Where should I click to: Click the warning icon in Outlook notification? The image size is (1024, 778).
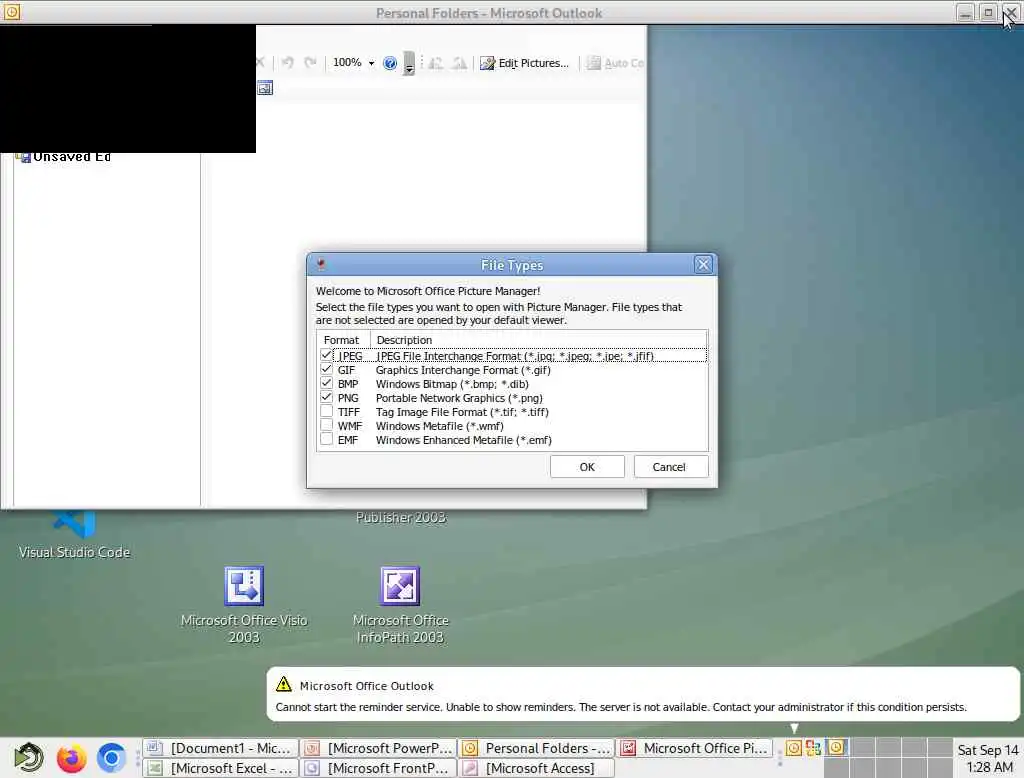(x=283, y=684)
